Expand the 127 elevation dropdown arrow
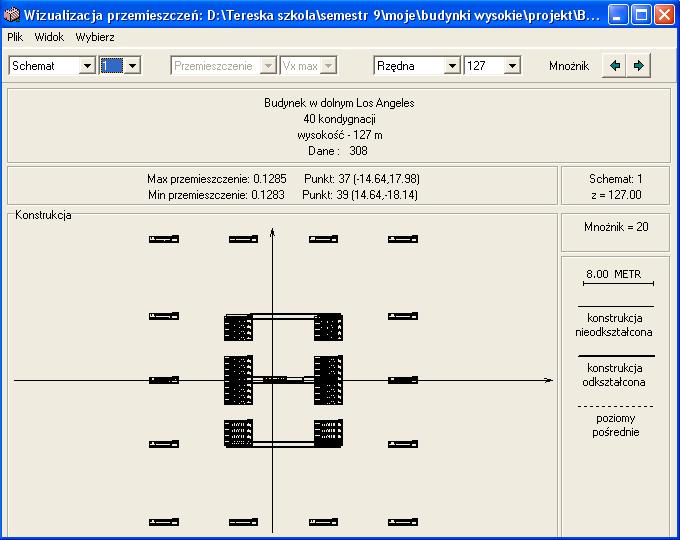The width and height of the screenshot is (680, 540). (x=513, y=66)
